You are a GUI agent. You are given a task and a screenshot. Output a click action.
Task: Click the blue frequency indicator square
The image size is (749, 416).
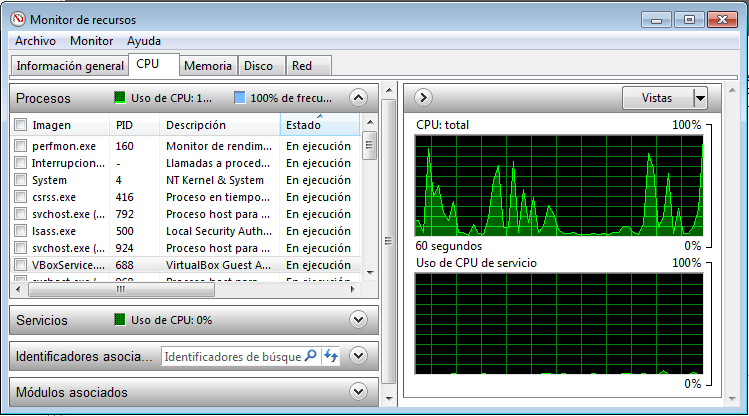coord(239,98)
